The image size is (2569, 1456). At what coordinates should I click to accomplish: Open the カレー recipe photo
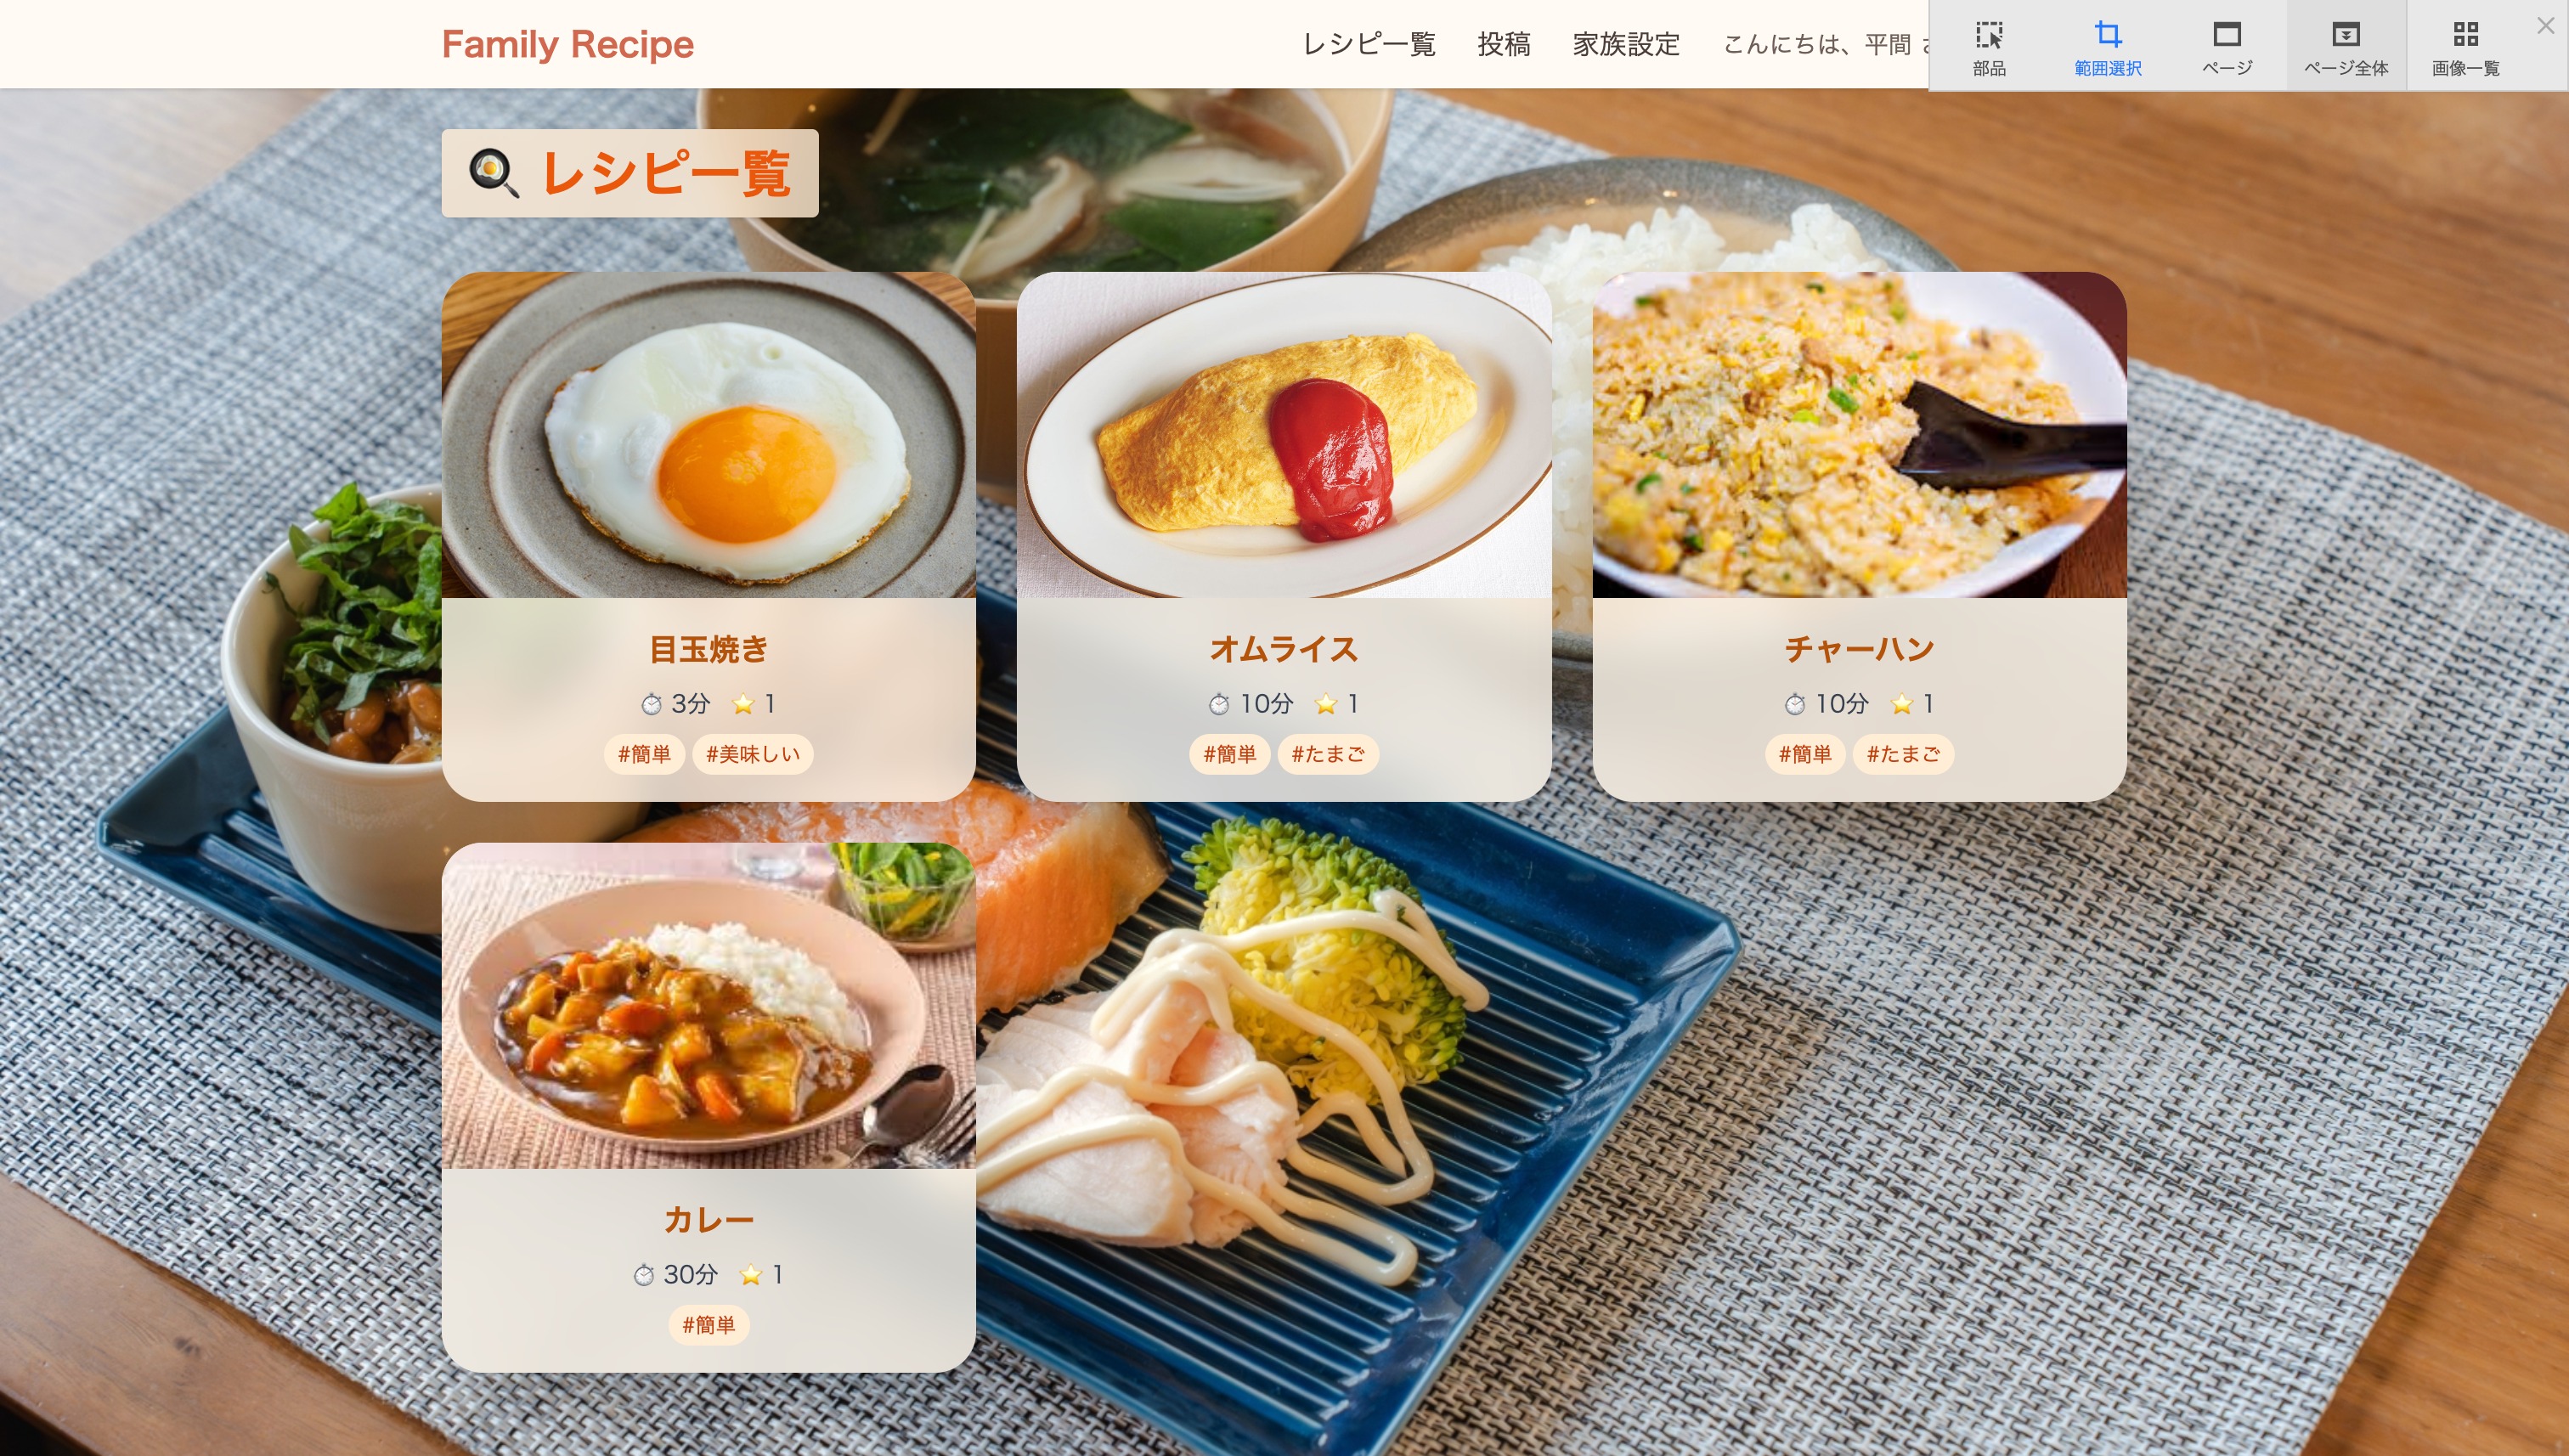708,1006
